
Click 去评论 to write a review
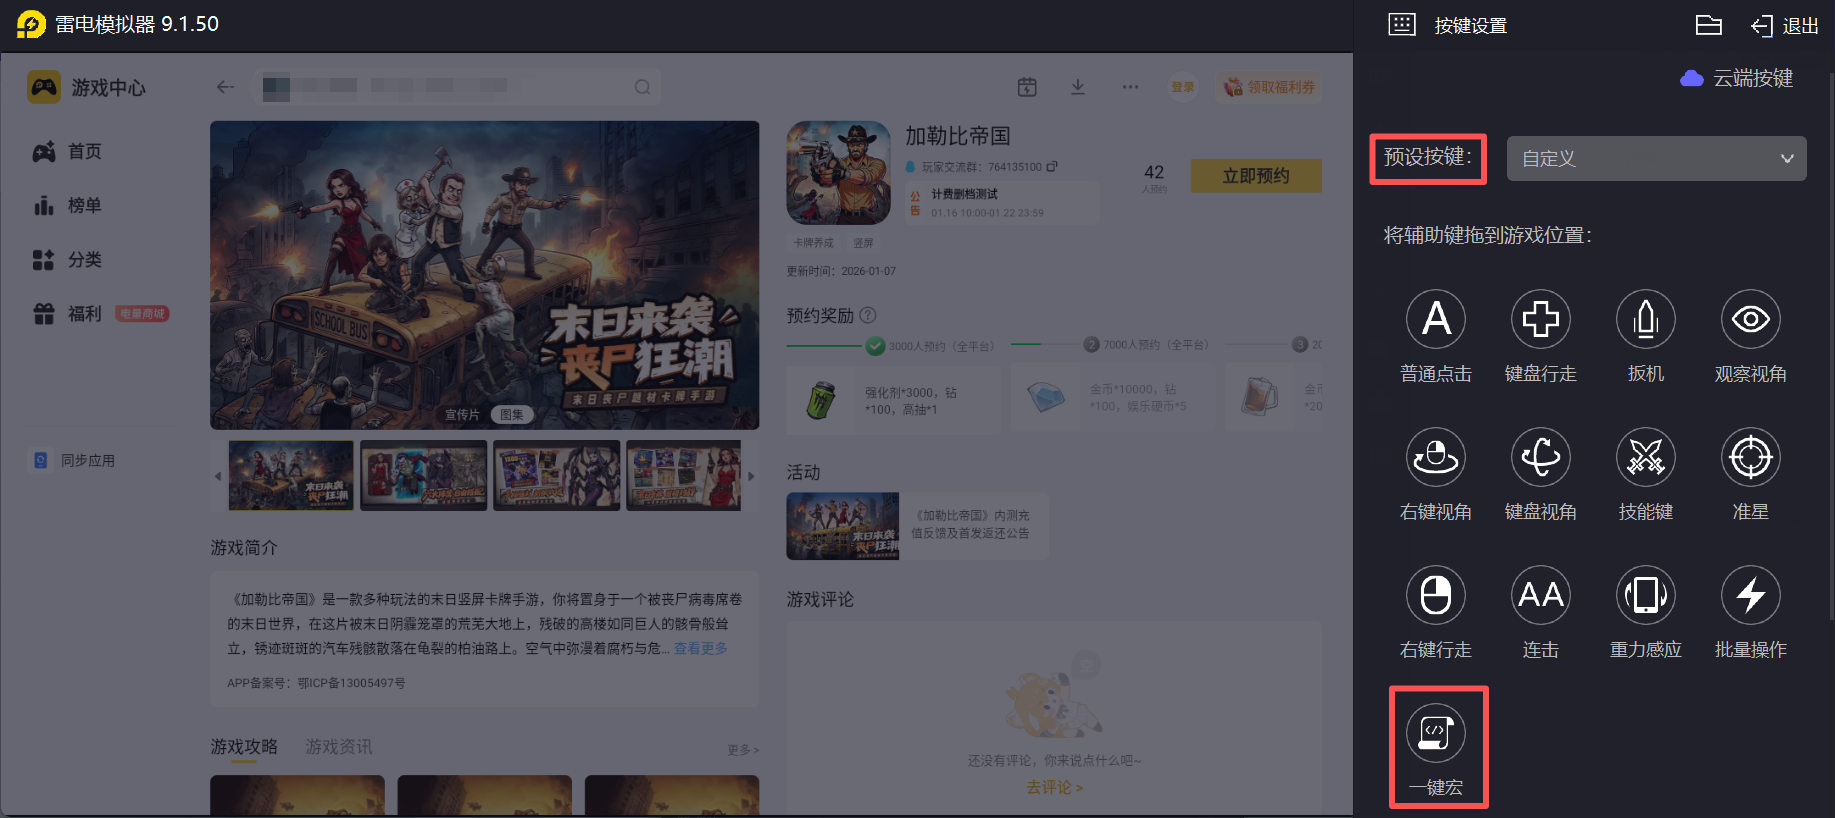[1054, 787]
